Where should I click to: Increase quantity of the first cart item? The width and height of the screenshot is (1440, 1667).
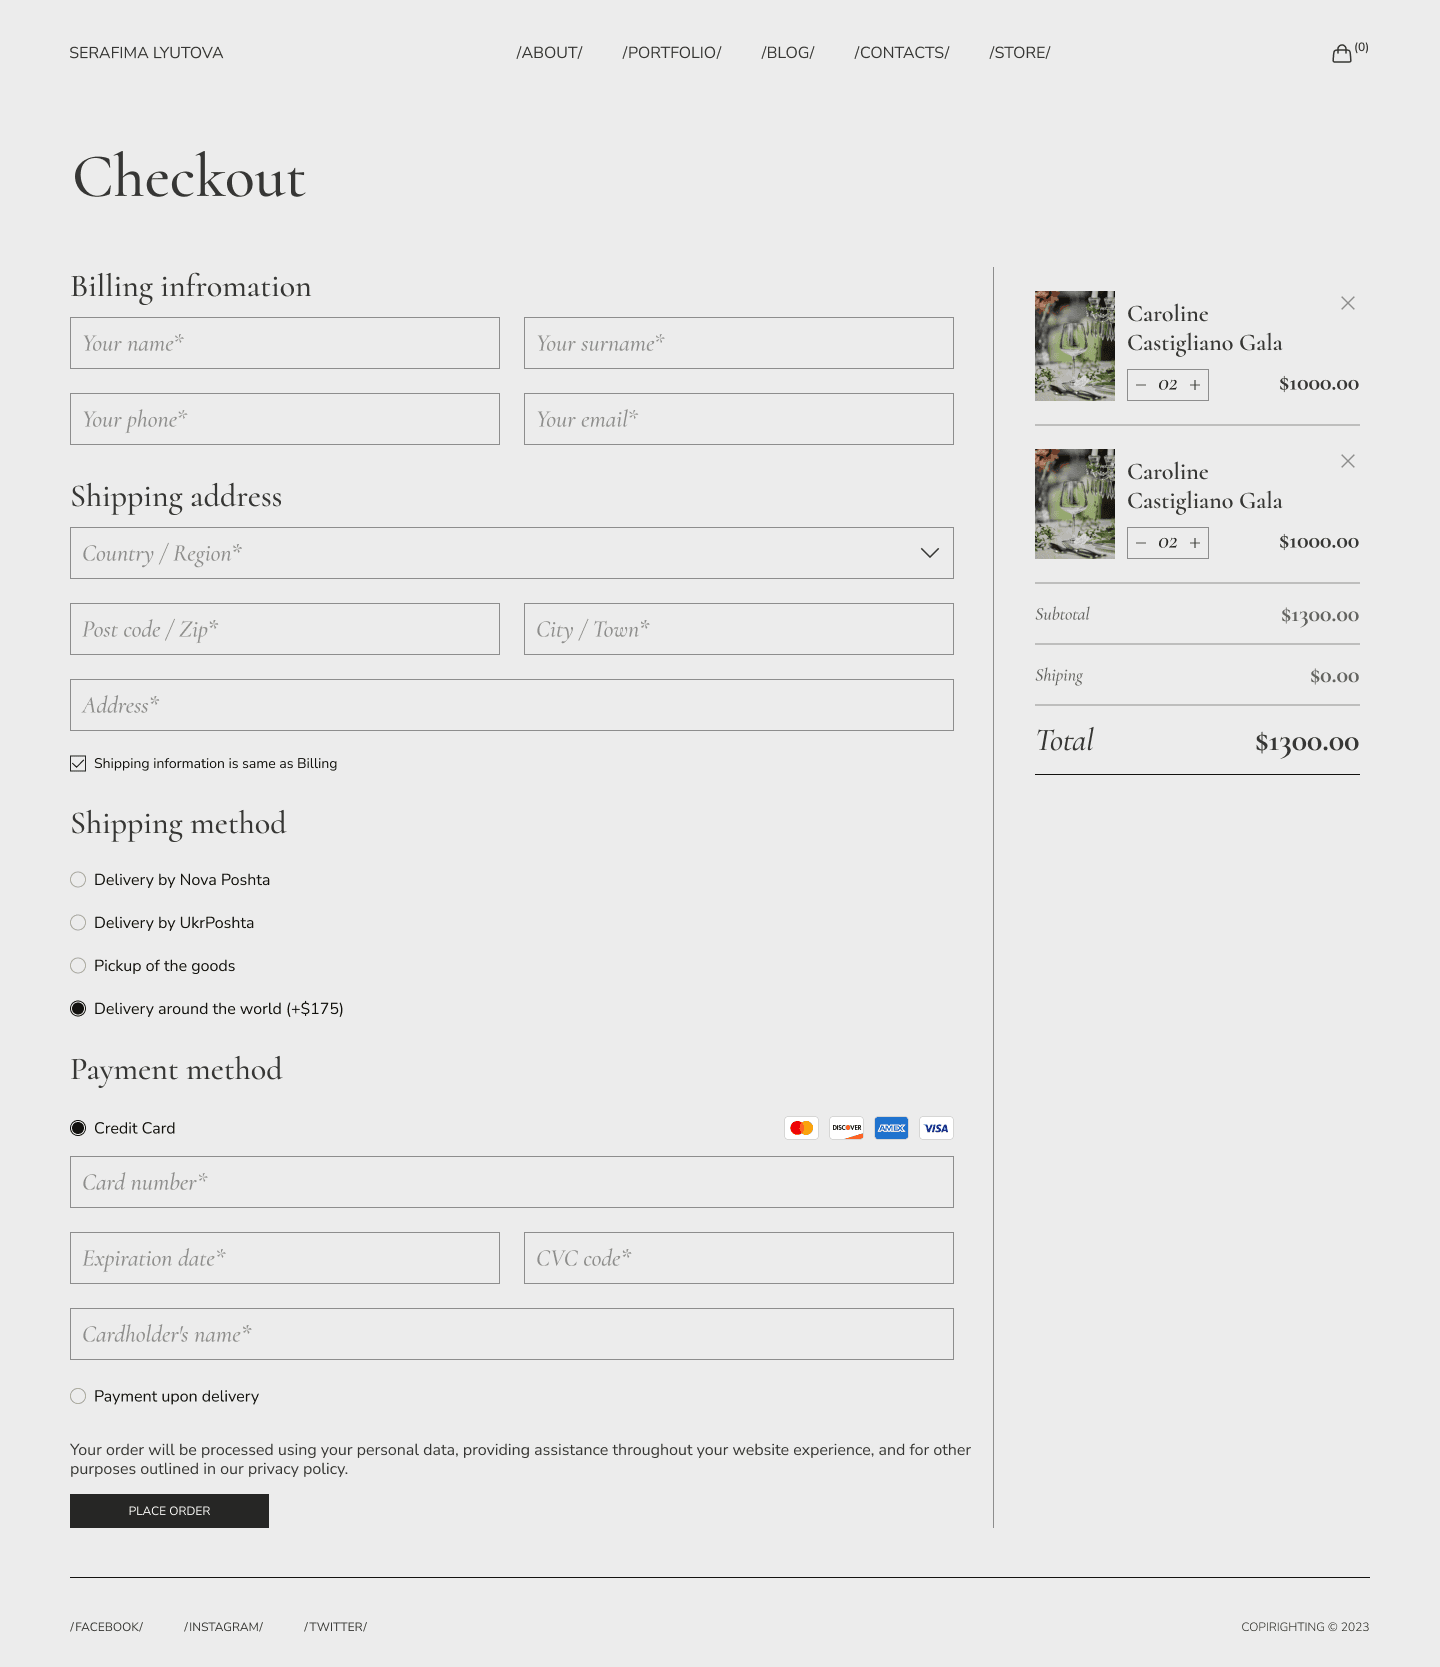click(x=1194, y=385)
